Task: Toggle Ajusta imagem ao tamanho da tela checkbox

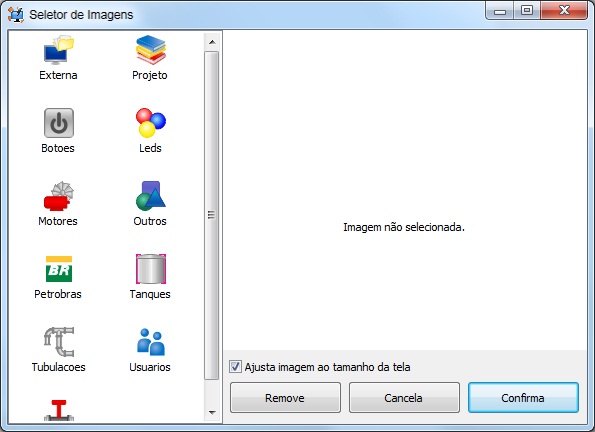Action: click(235, 367)
